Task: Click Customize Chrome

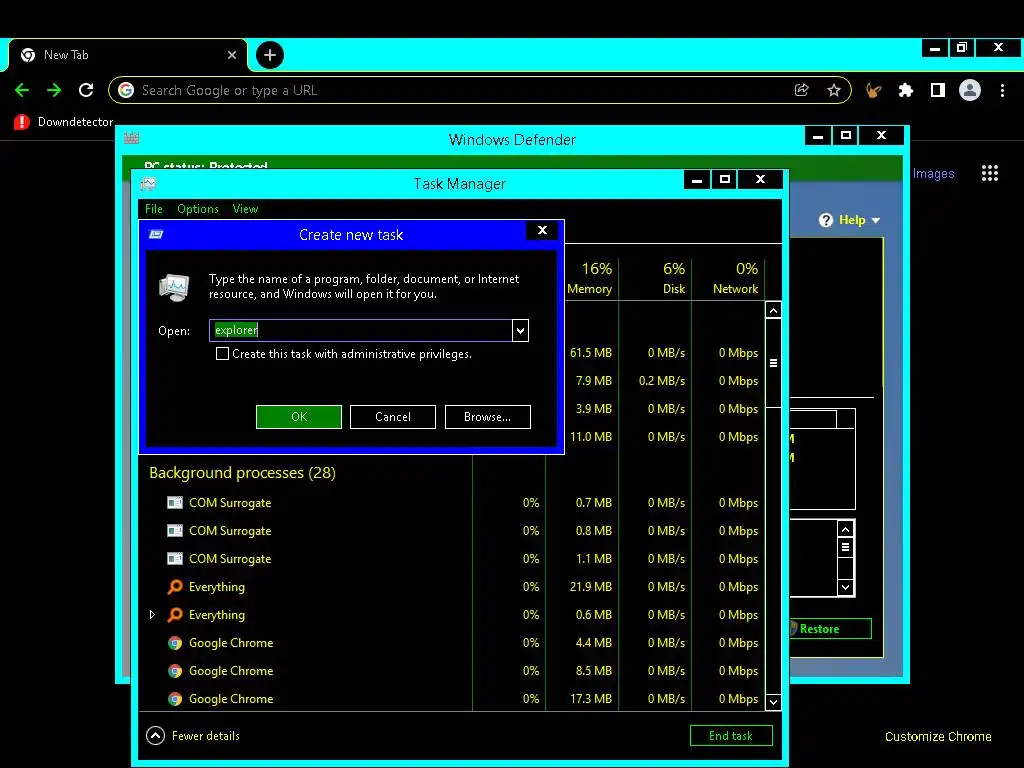Action: pos(938,736)
